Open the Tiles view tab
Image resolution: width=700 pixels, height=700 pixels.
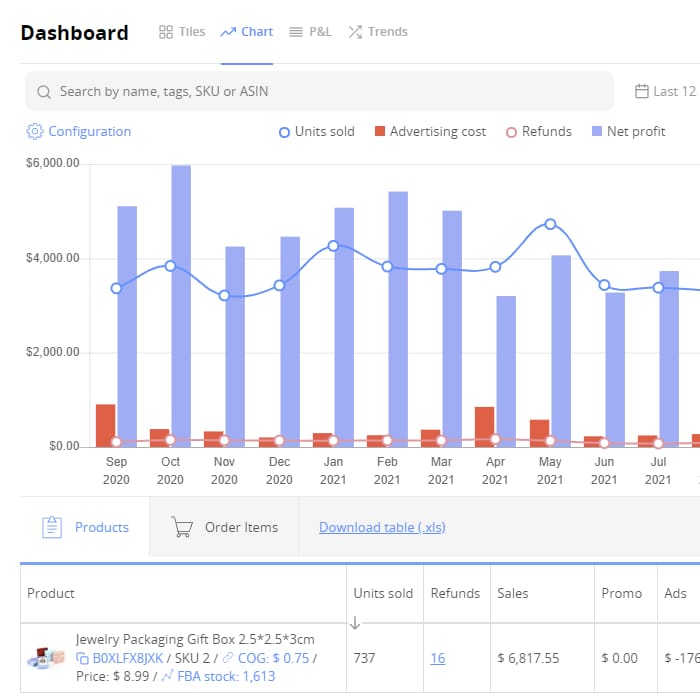pyautogui.click(x=182, y=32)
